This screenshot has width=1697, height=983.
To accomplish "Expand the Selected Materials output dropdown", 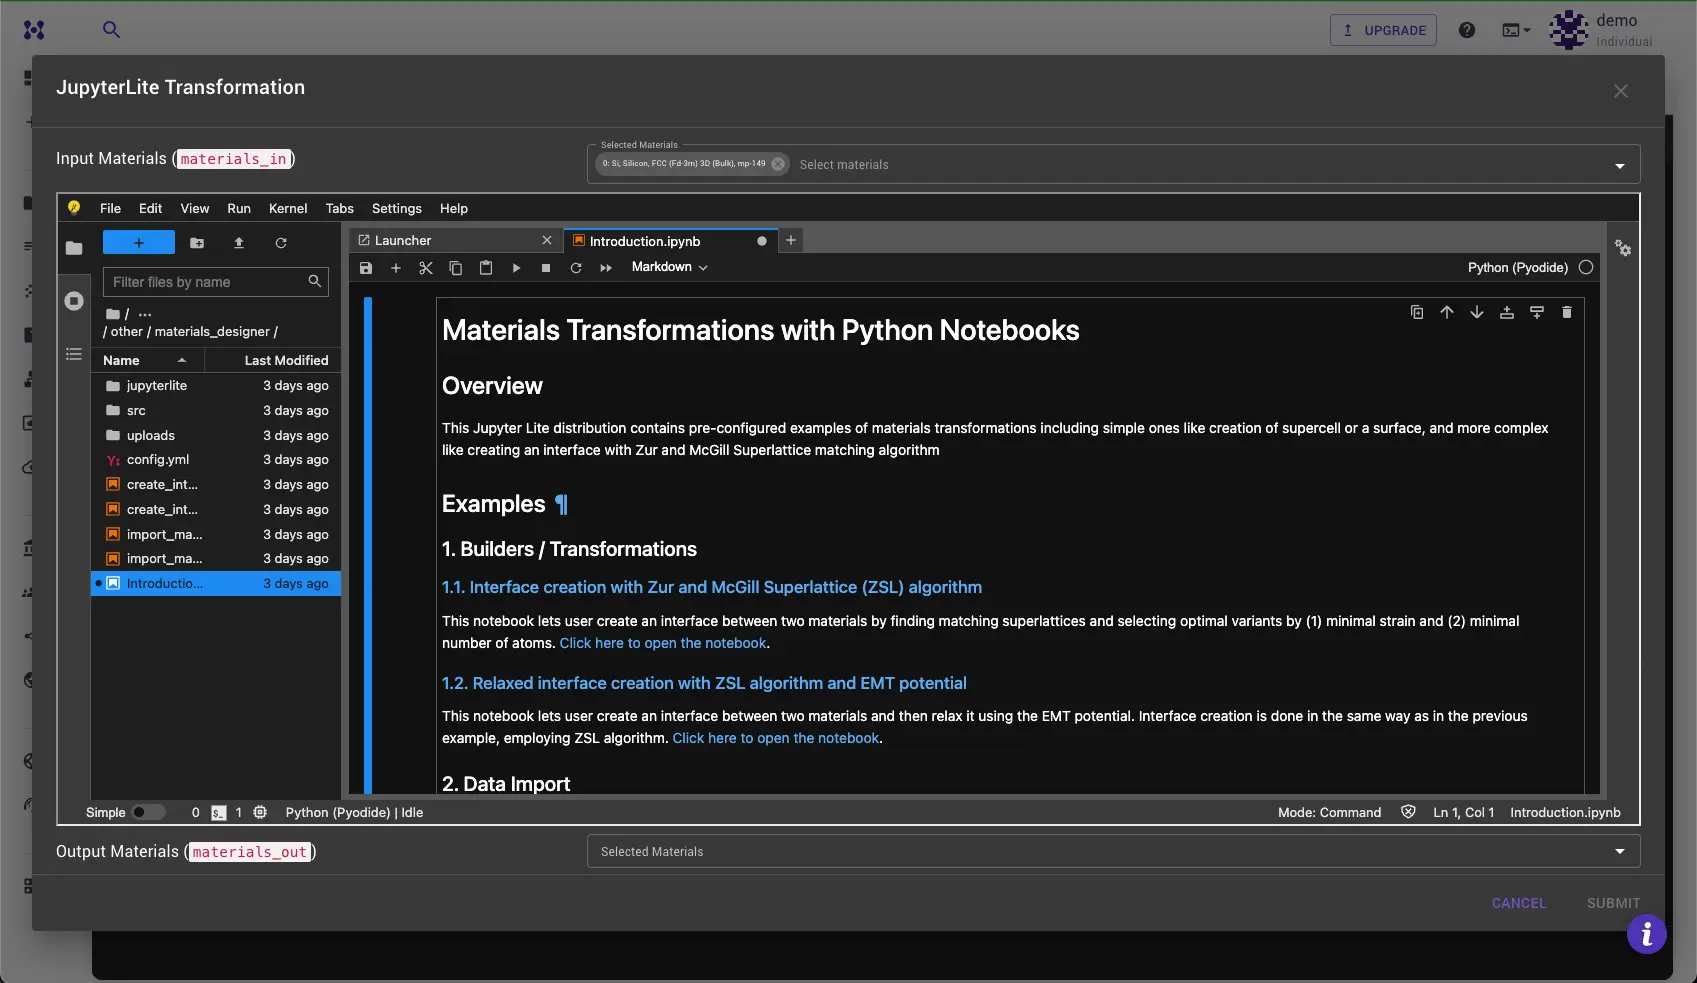I will [1620, 851].
